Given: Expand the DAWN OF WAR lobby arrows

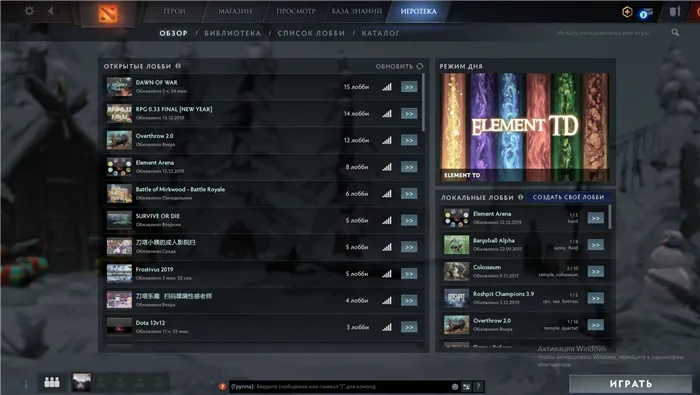Looking at the screenshot, I should point(409,87).
